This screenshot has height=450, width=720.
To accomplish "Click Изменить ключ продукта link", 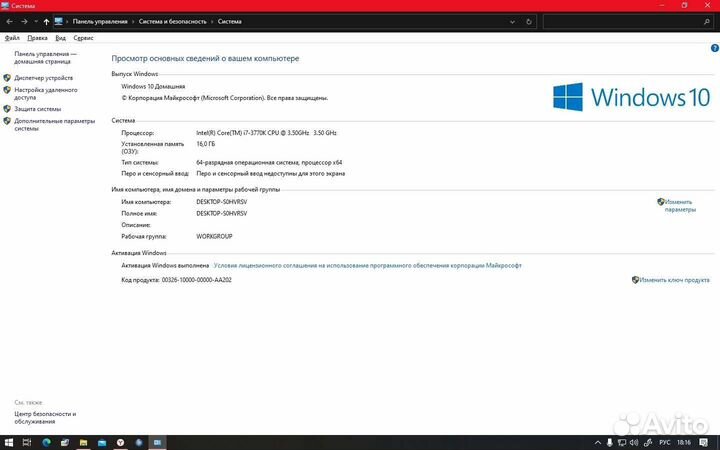I will tap(674, 280).
